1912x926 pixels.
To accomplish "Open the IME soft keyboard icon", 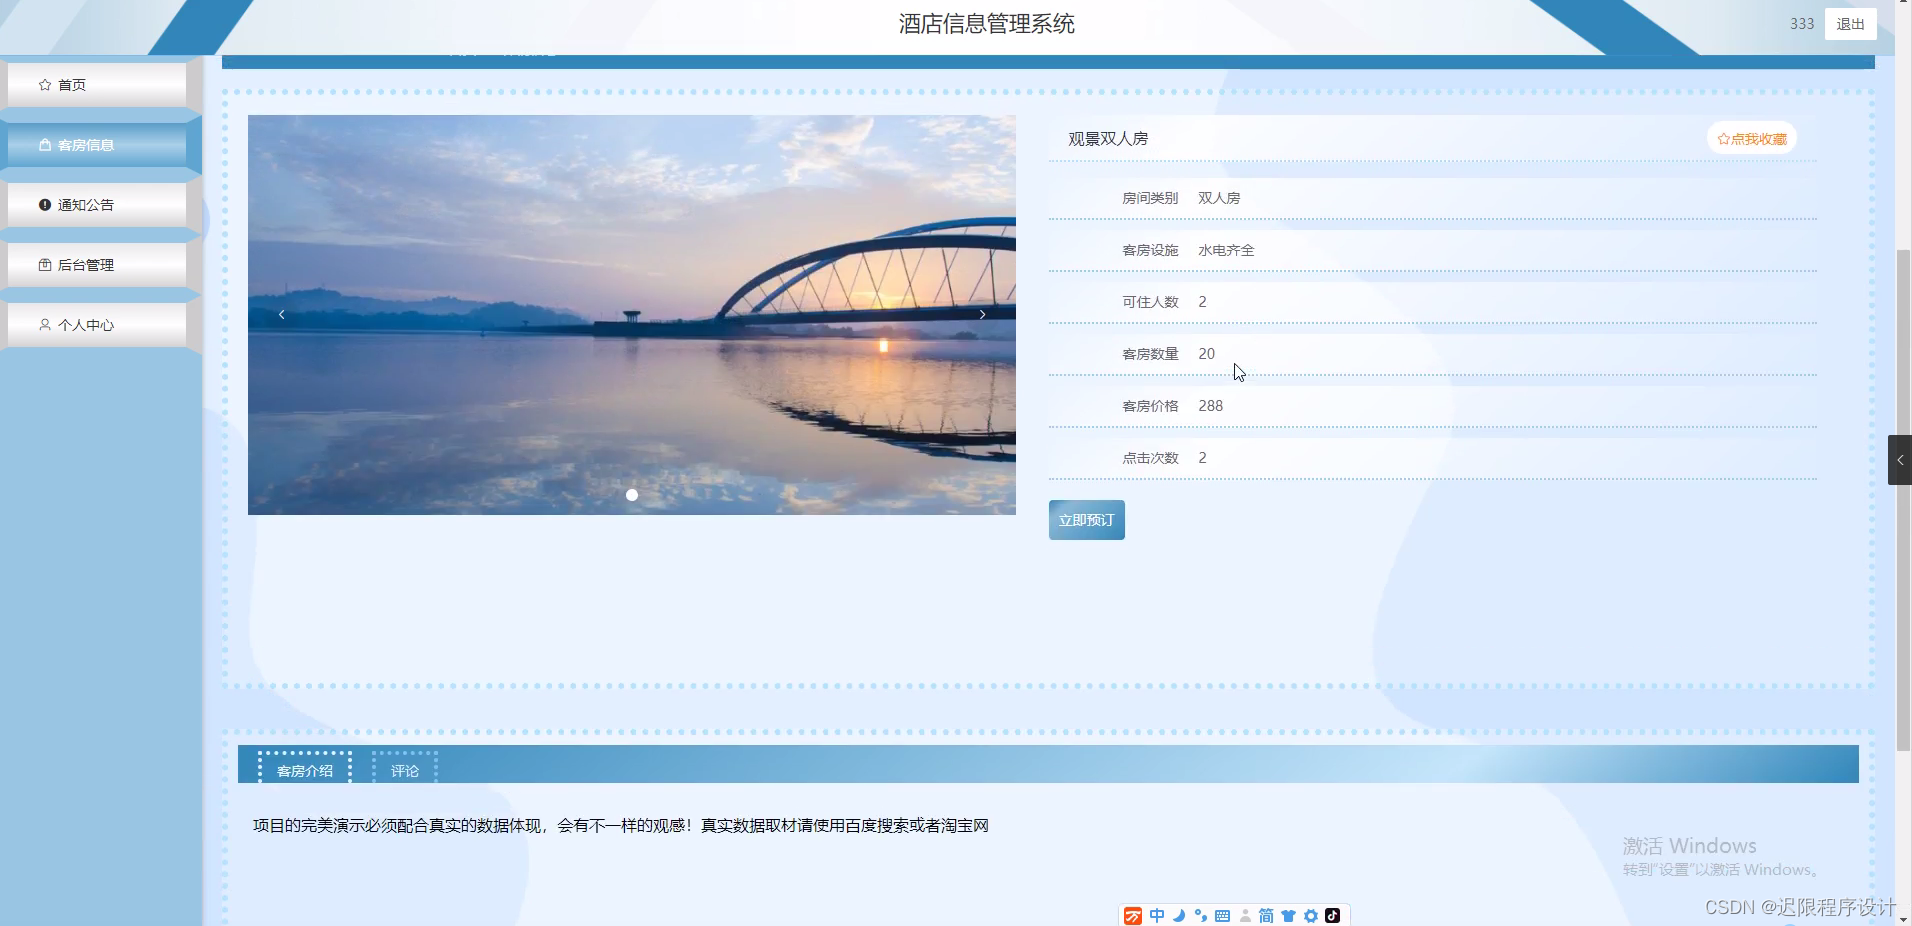I will coord(1222,915).
